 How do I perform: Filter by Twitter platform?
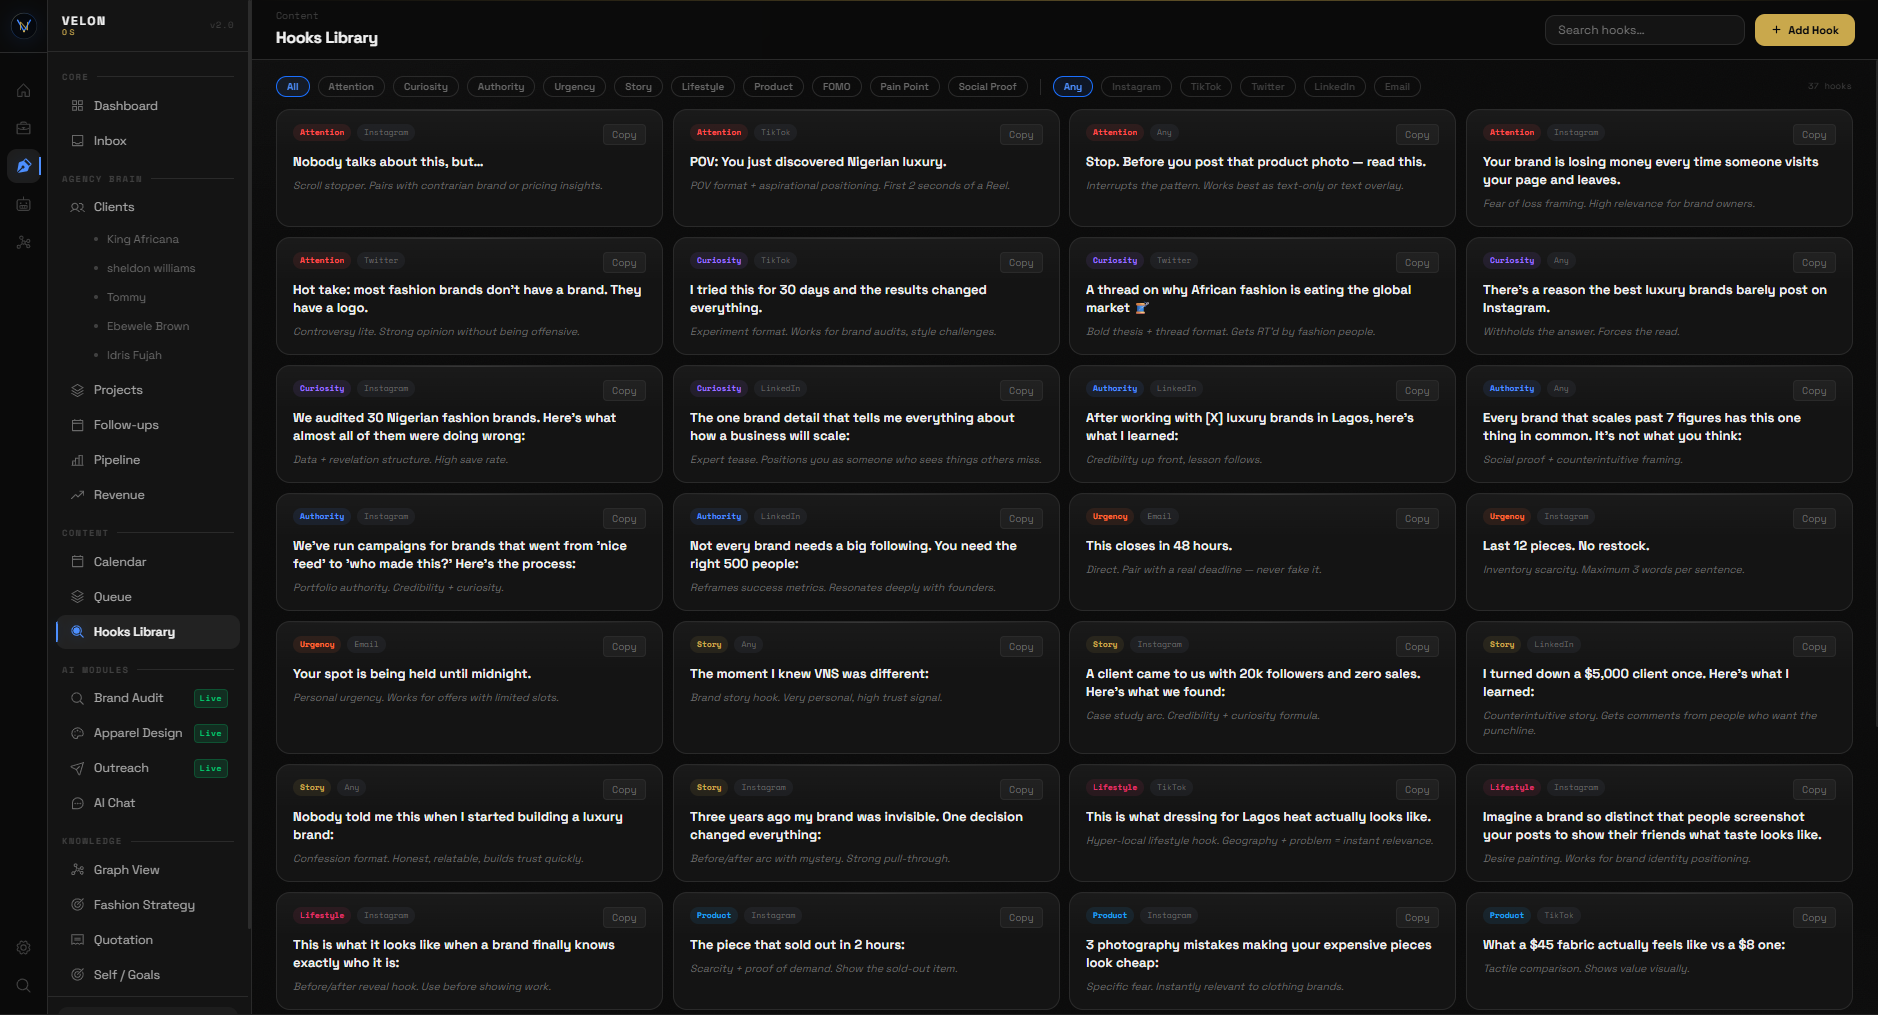[x=1268, y=87]
